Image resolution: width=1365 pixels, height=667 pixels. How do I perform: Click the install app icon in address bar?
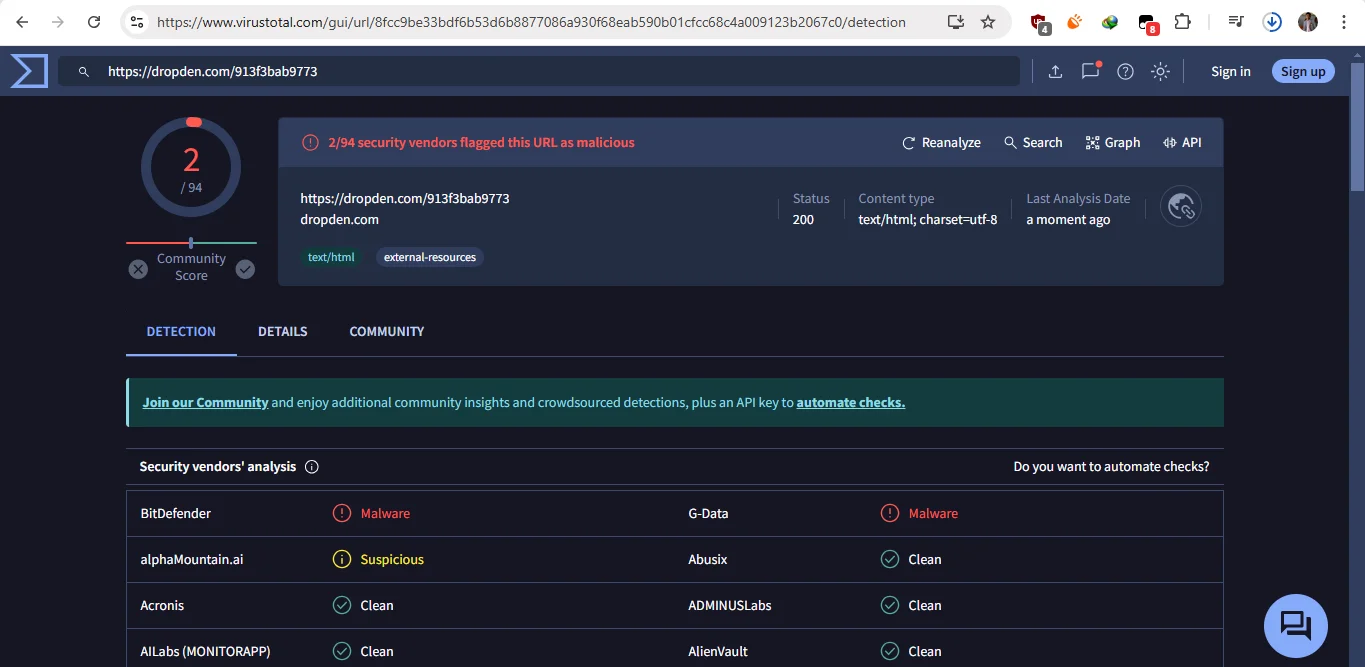[955, 22]
